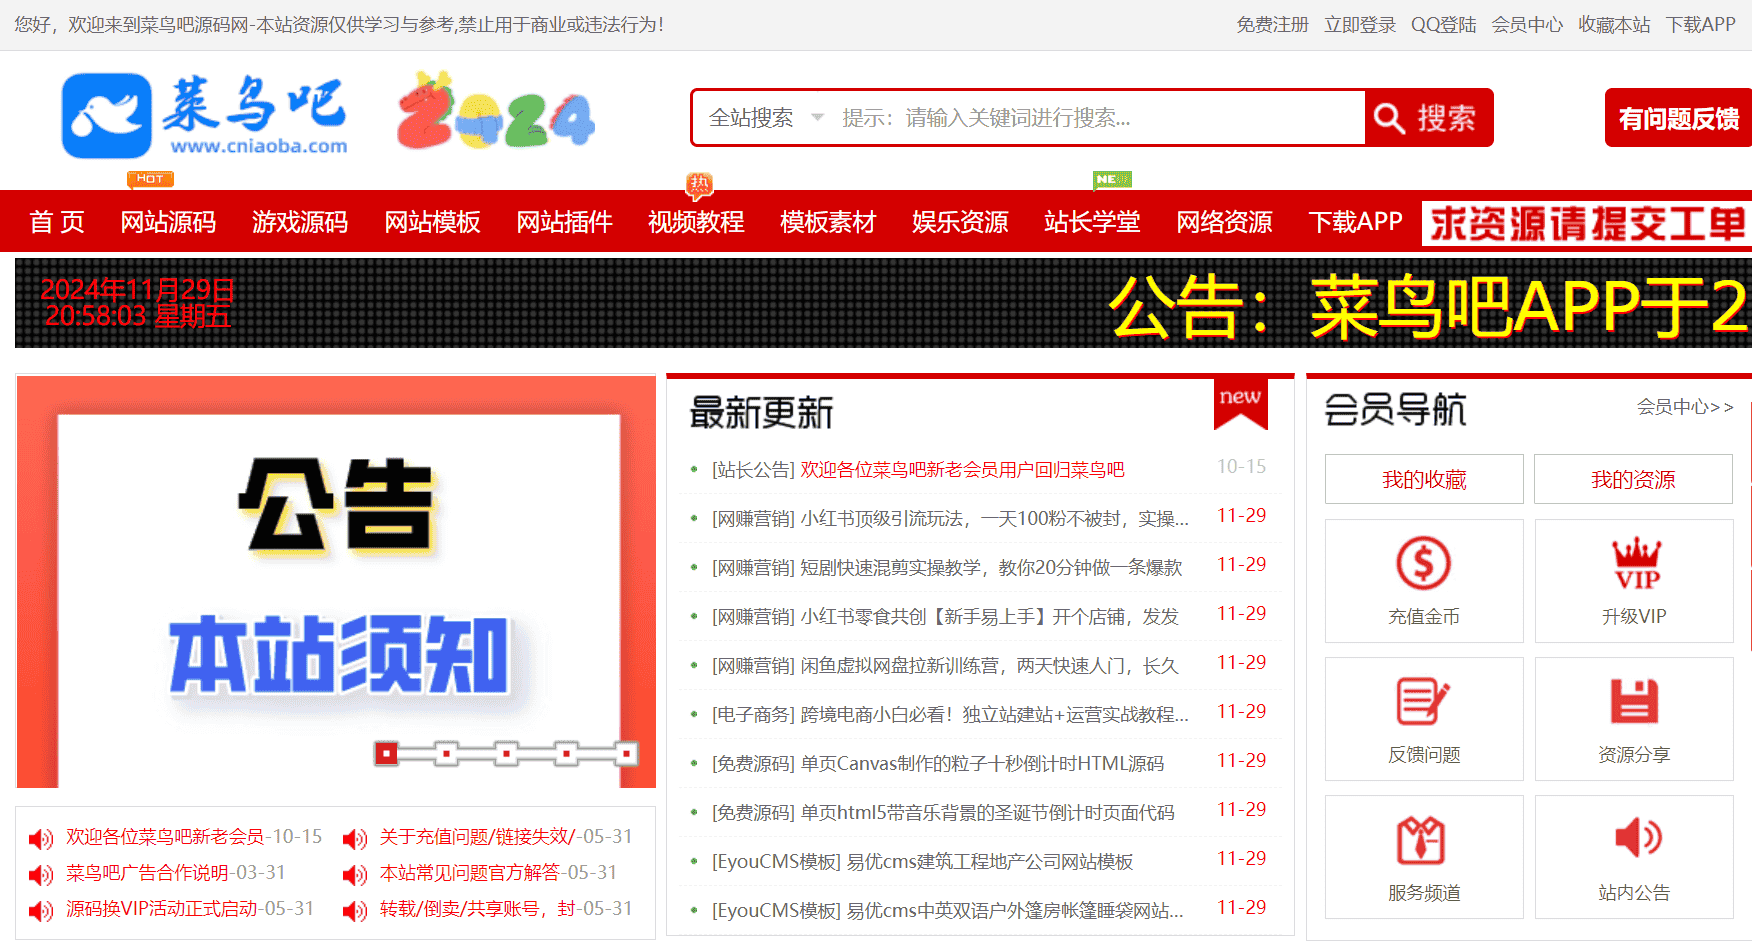Click the 充值金币 coin icon
This screenshot has height=948, width=1752.
[x=1423, y=562]
